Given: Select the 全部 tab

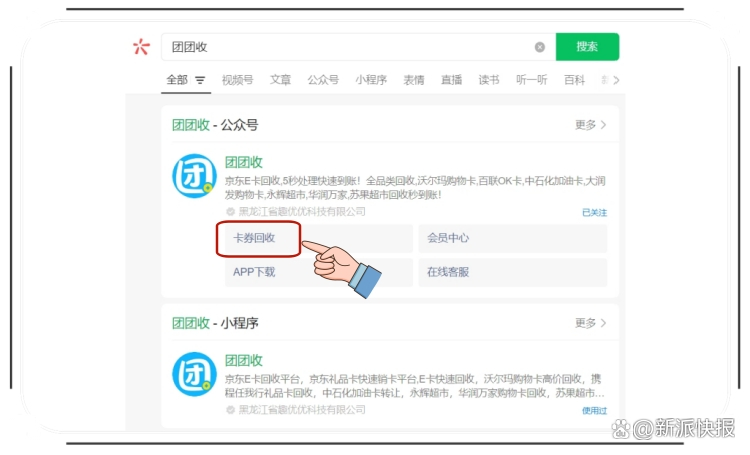Looking at the screenshot, I should pyautogui.click(x=176, y=80).
